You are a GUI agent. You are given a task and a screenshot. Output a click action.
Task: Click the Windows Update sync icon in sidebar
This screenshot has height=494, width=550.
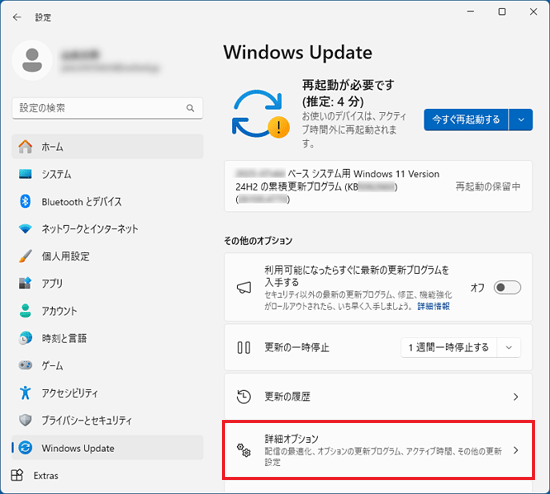tap(25, 448)
